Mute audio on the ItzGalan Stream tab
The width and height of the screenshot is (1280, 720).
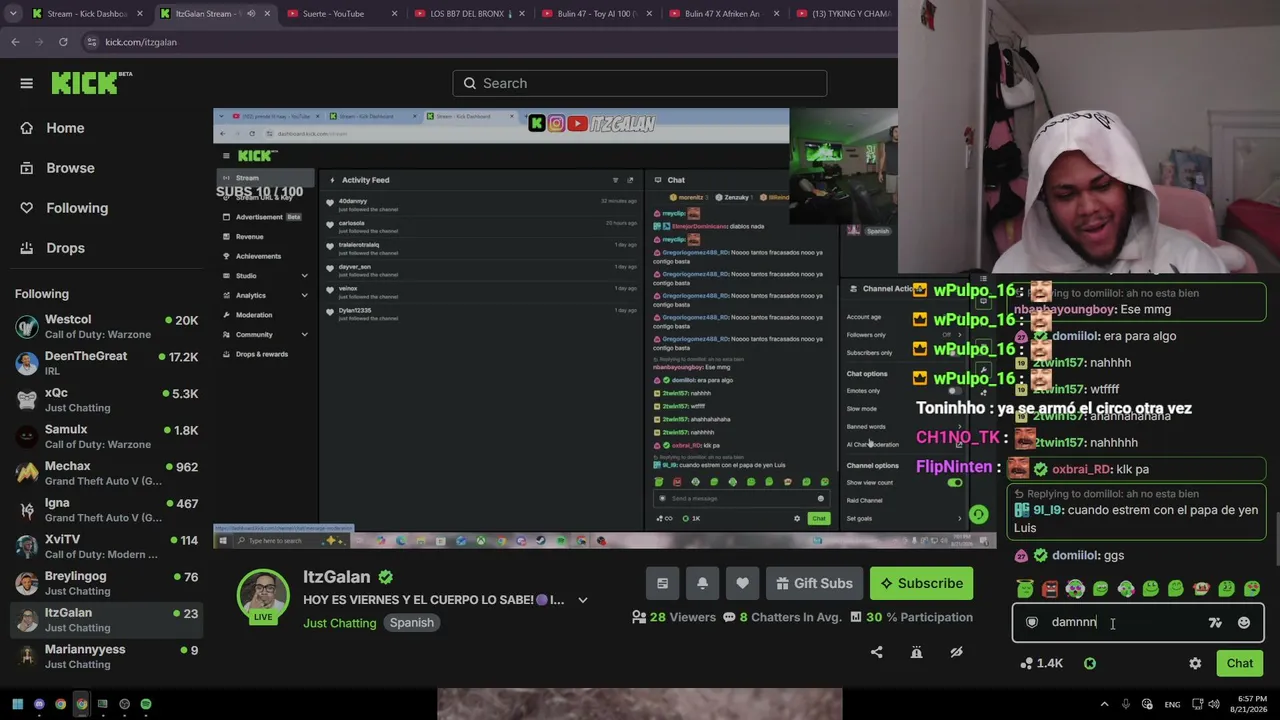(251, 14)
